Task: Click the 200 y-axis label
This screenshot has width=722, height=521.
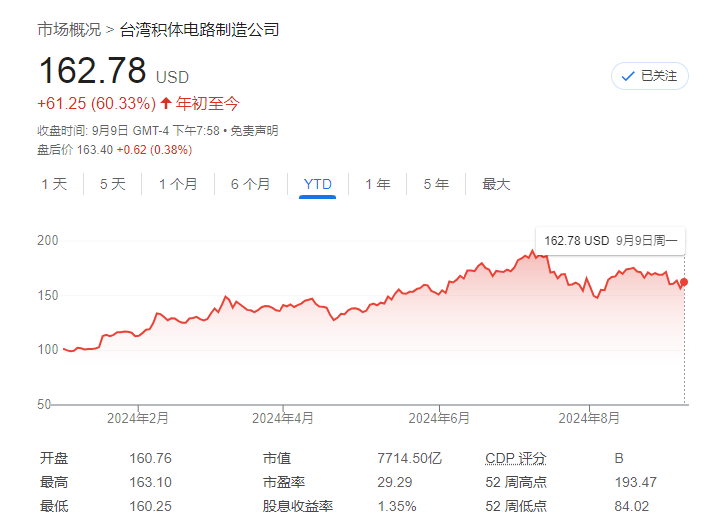Action: pos(48,240)
